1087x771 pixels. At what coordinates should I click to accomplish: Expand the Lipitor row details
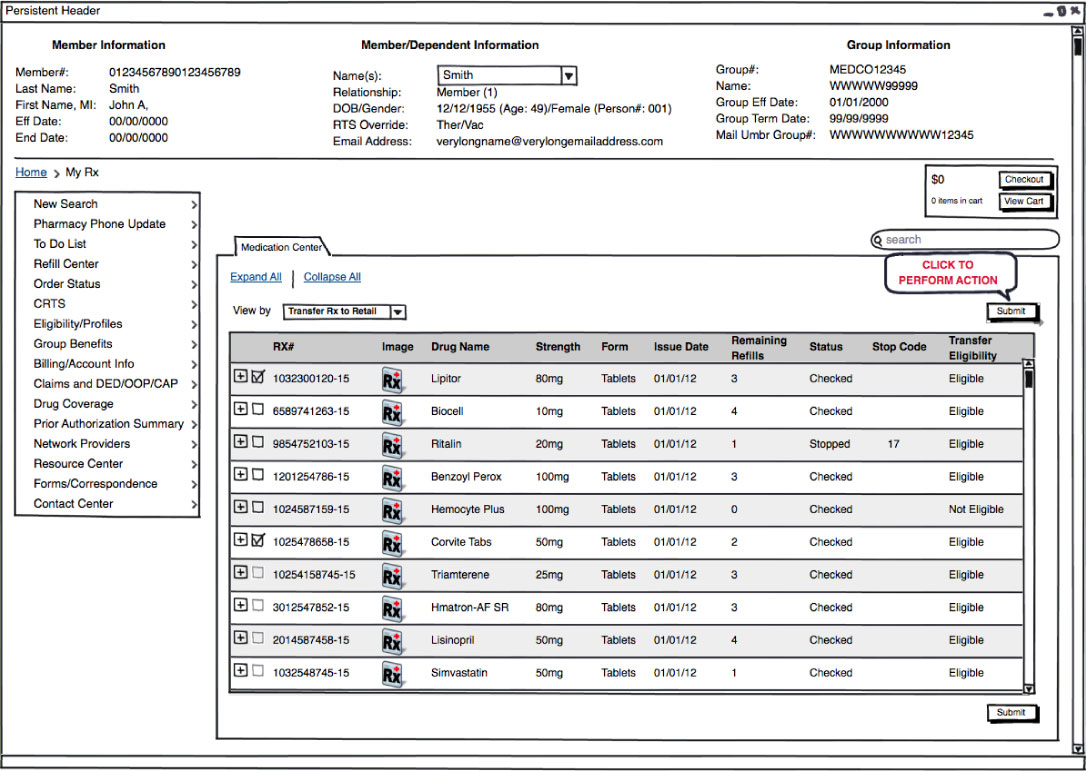[x=241, y=376]
